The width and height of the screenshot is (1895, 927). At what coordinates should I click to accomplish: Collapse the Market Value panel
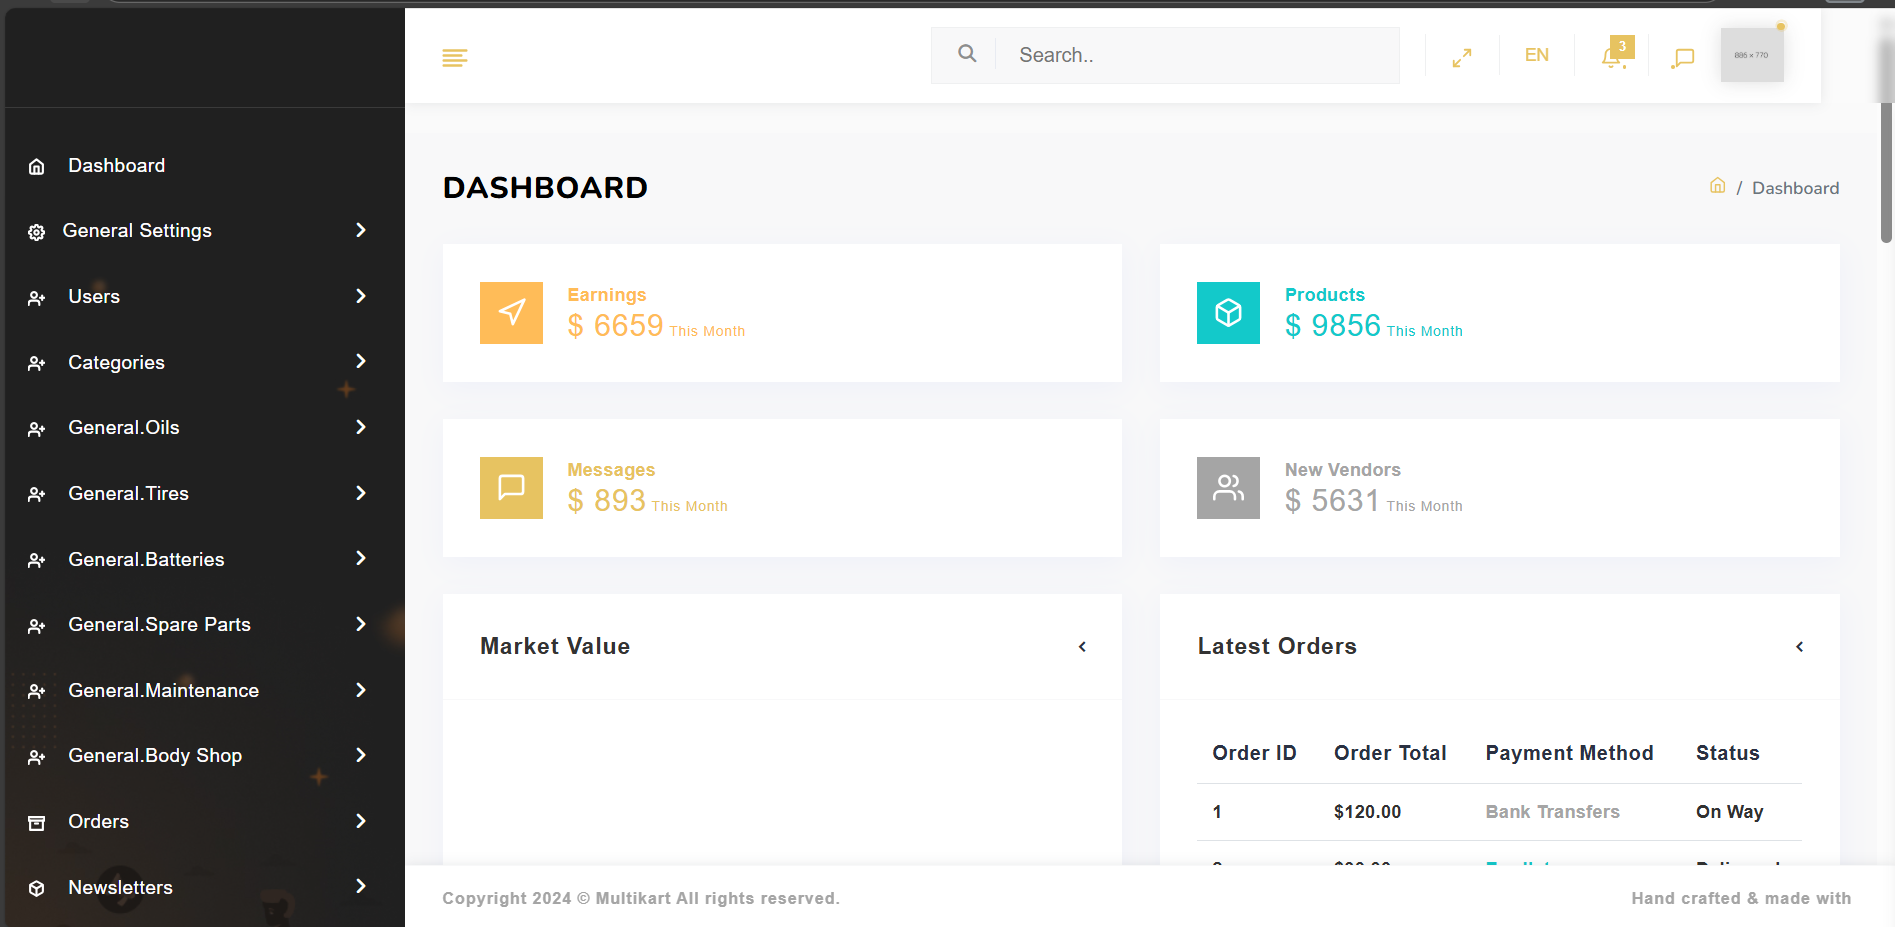click(1082, 647)
